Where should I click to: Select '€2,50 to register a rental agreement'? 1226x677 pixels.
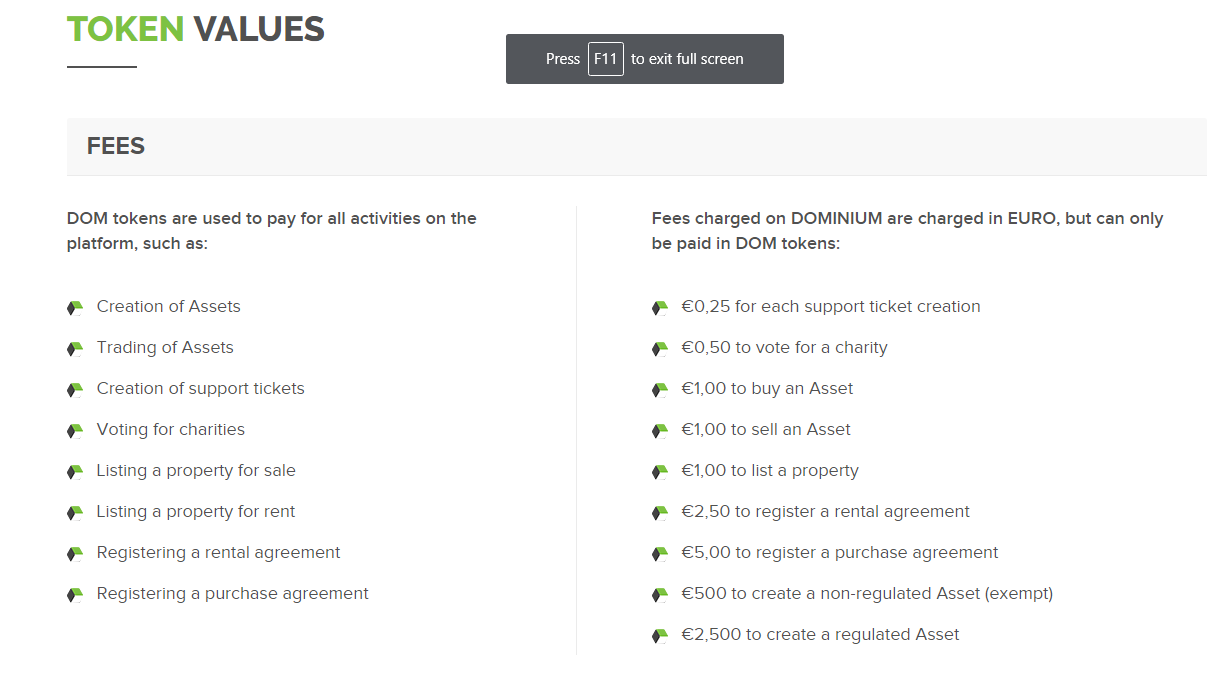(x=825, y=512)
